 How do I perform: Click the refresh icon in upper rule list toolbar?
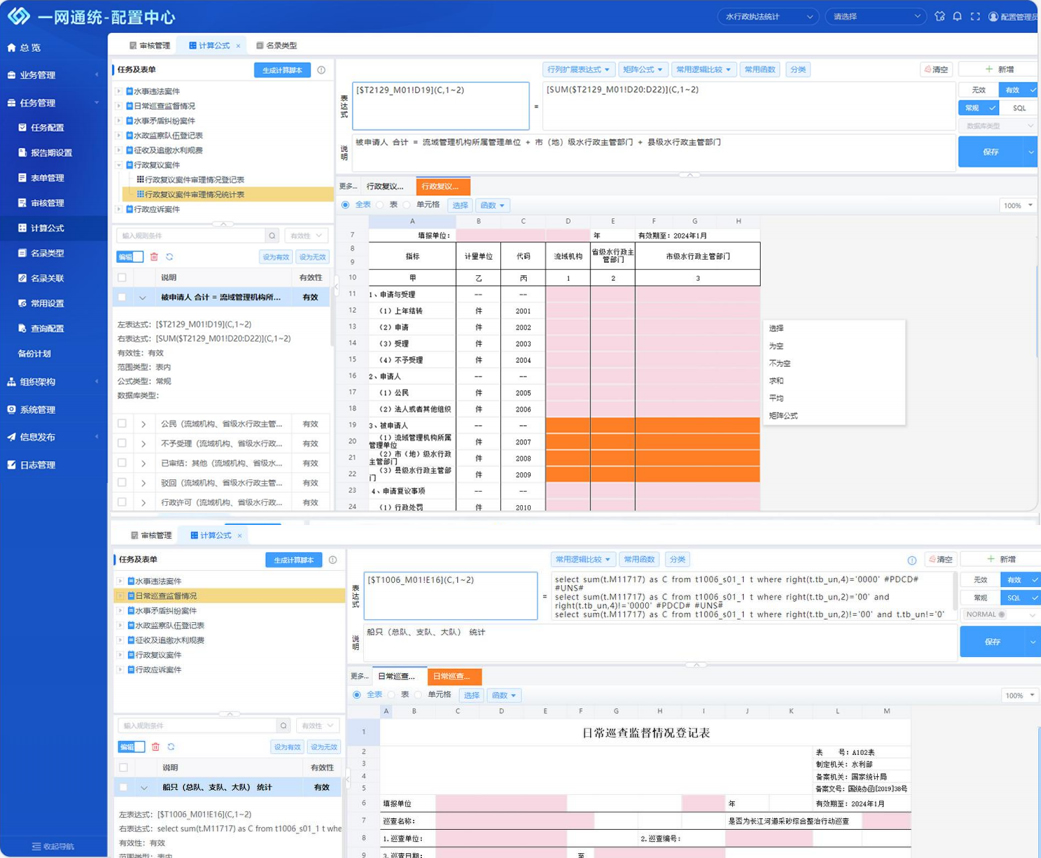[170, 257]
